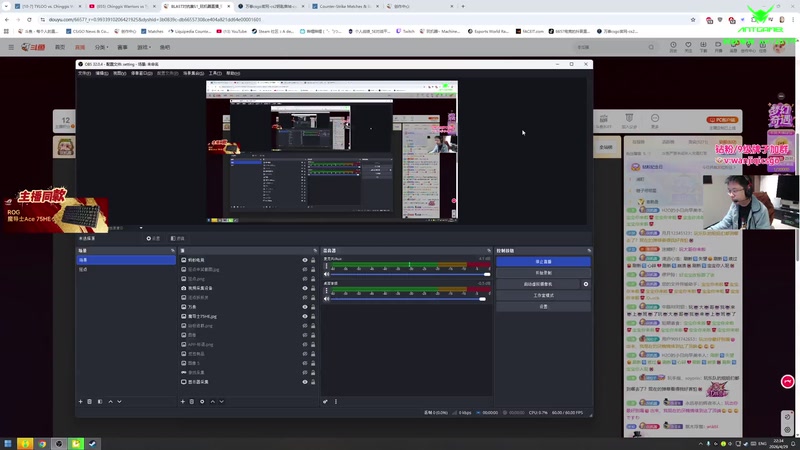Toggle lock on 视频采集设备 source
The image size is (800, 450).
coord(313,288)
